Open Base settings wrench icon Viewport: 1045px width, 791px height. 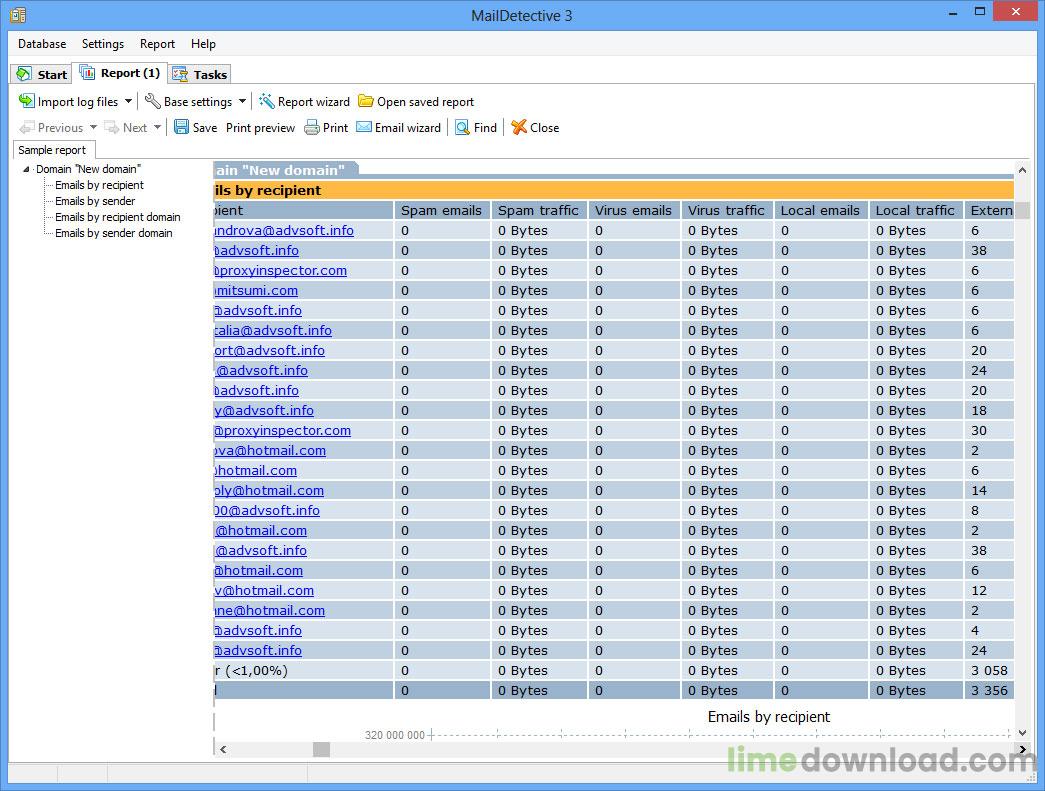(x=153, y=101)
